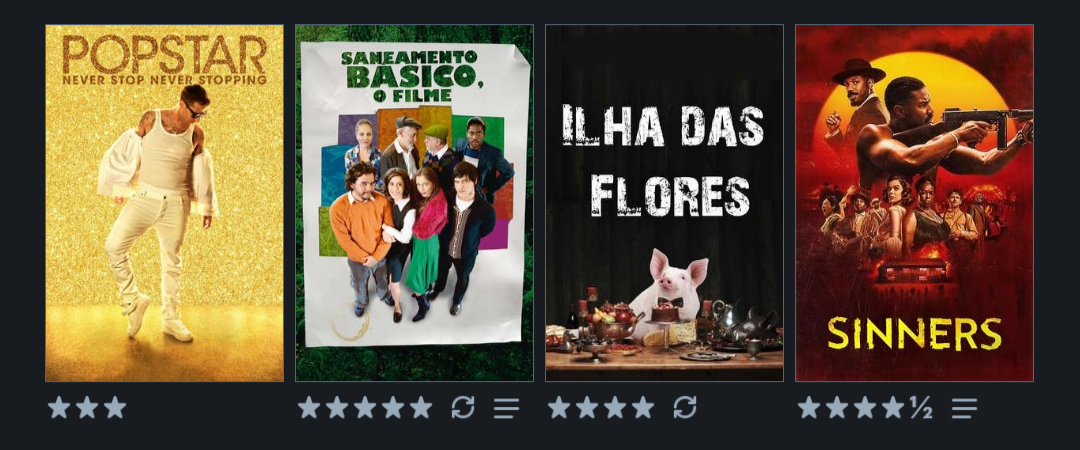1080x450 pixels.
Task: Select the middle star of Saneamento Básico rating
Action: [365, 407]
